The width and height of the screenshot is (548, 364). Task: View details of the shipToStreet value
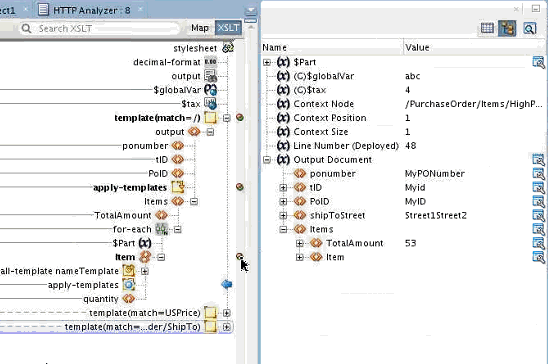[538, 215]
